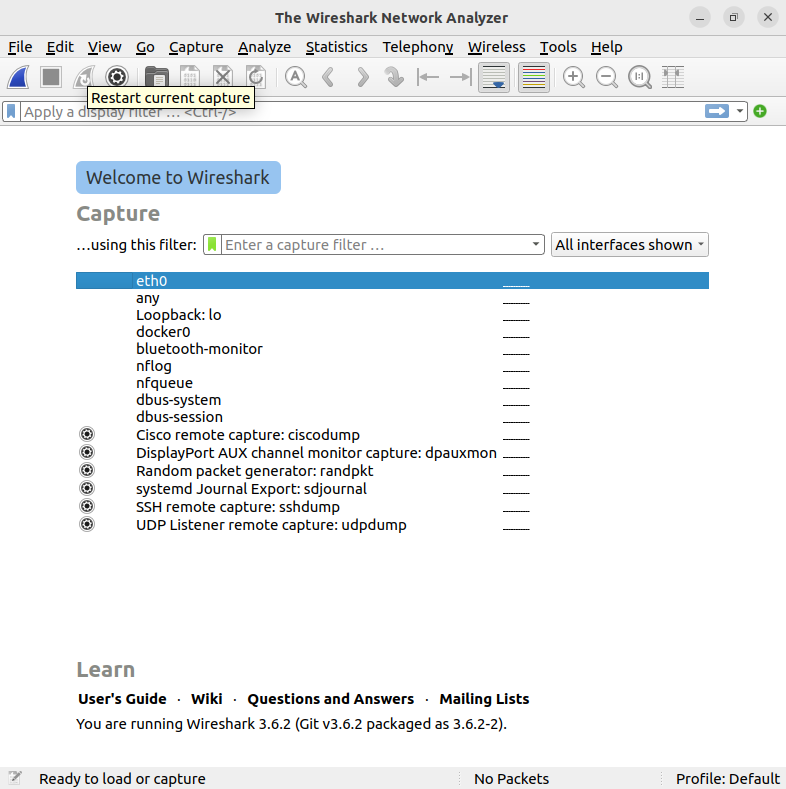Image resolution: width=786 pixels, height=789 pixels.
Task: Open the Statistics menu
Action: [x=336, y=47]
